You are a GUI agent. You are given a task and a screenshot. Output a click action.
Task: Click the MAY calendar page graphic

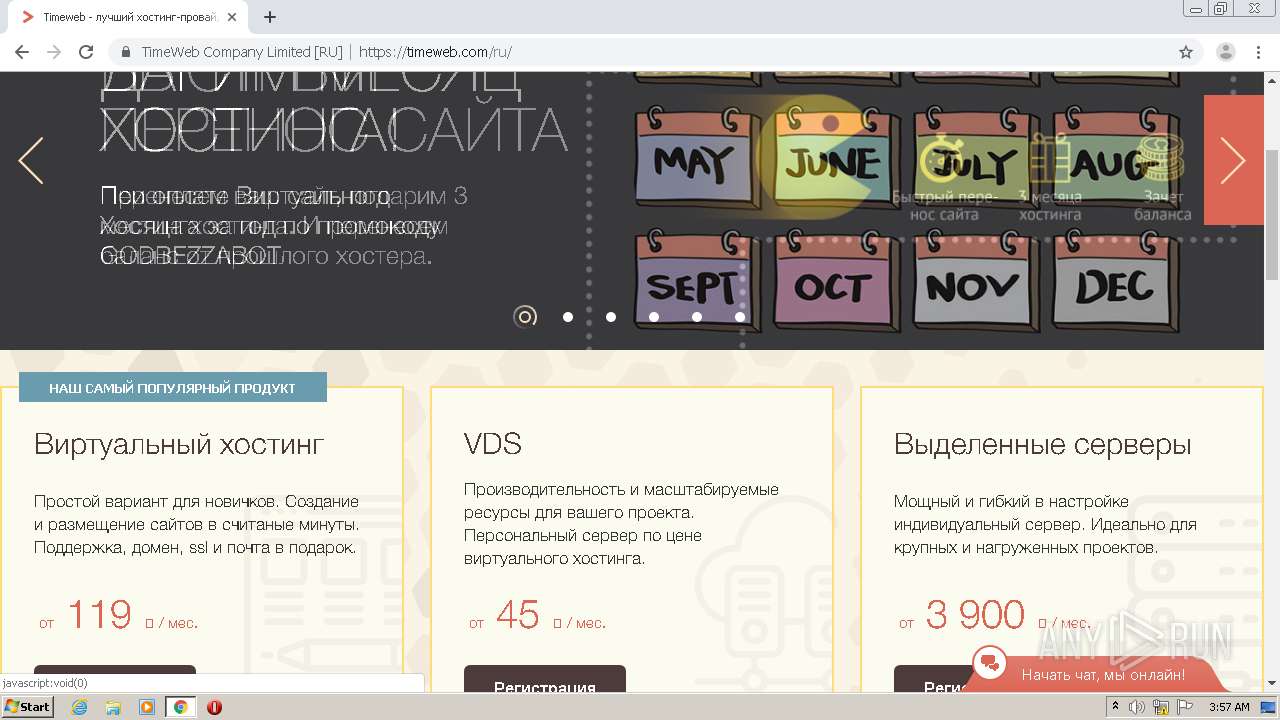tap(697, 158)
